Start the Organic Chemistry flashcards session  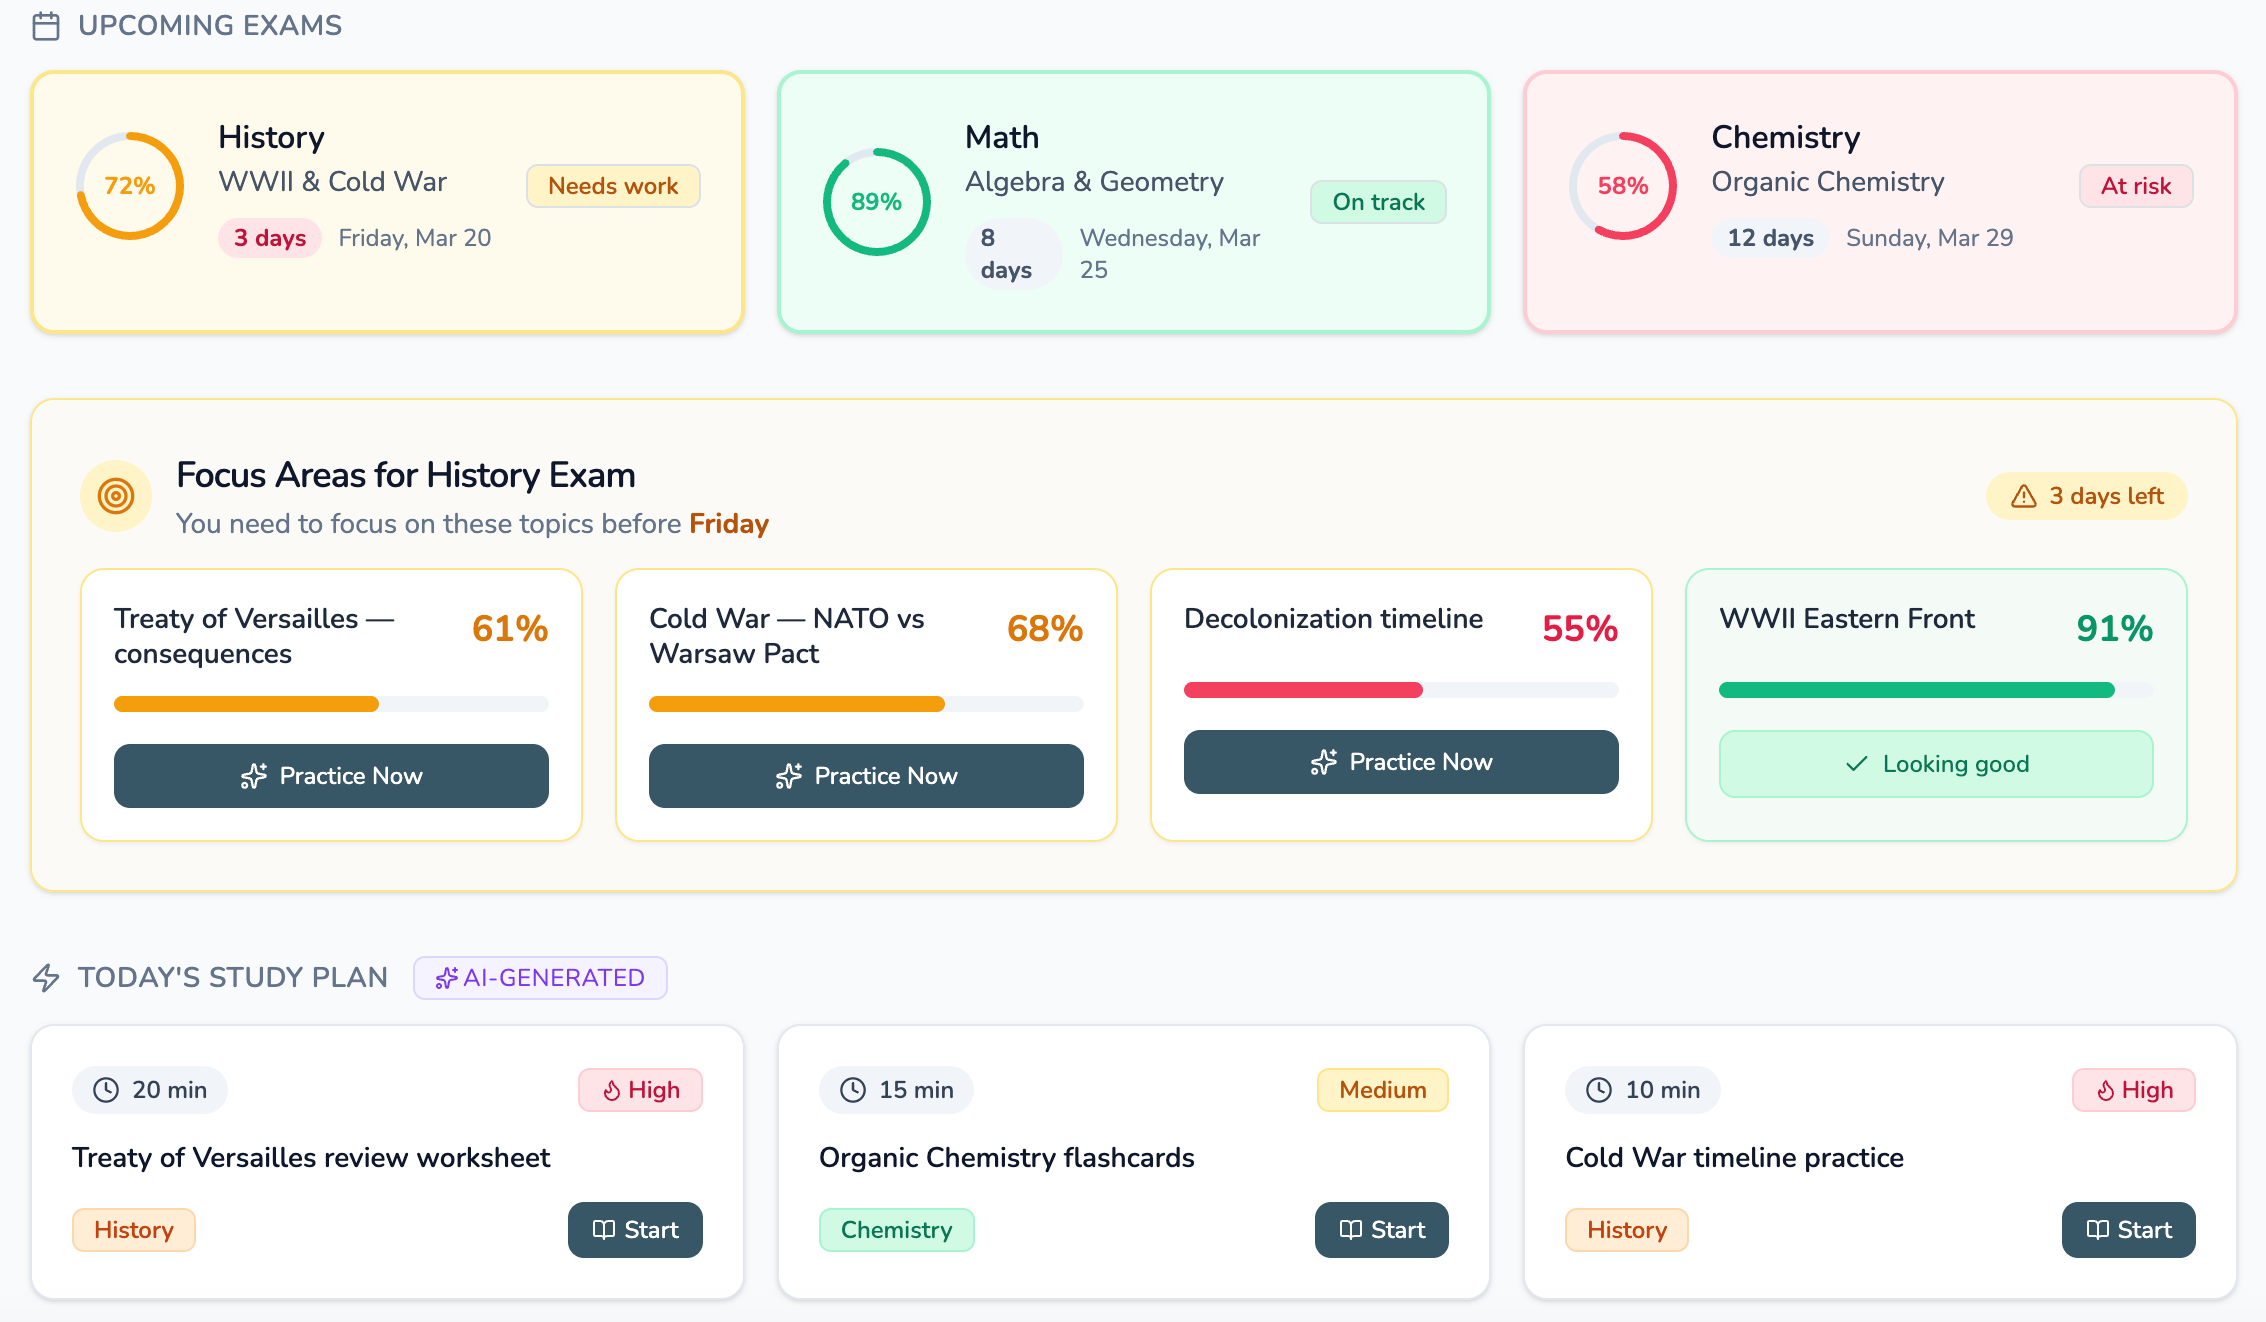point(1382,1230)
